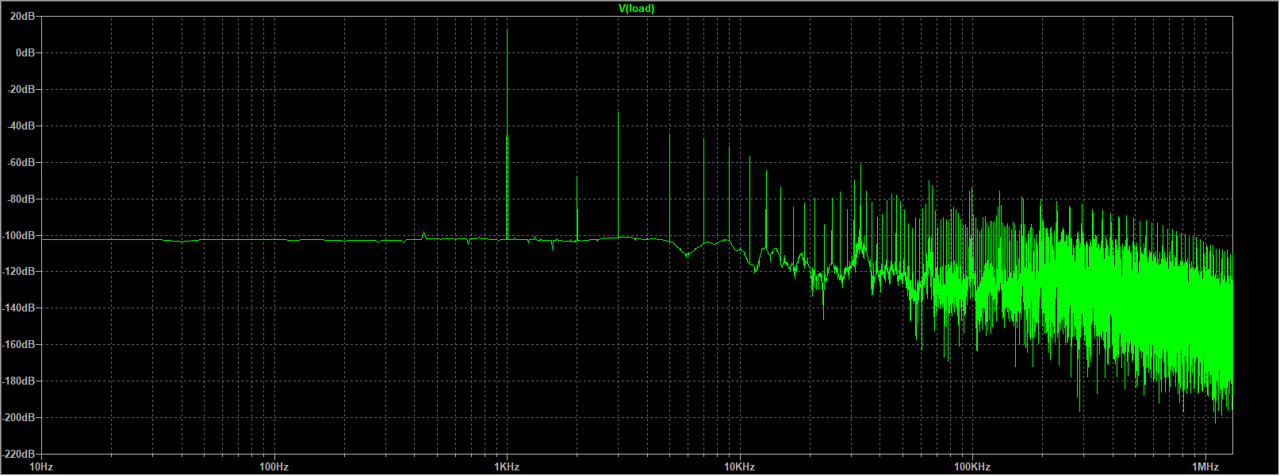Click the -60dB vertical axis label

23,162
